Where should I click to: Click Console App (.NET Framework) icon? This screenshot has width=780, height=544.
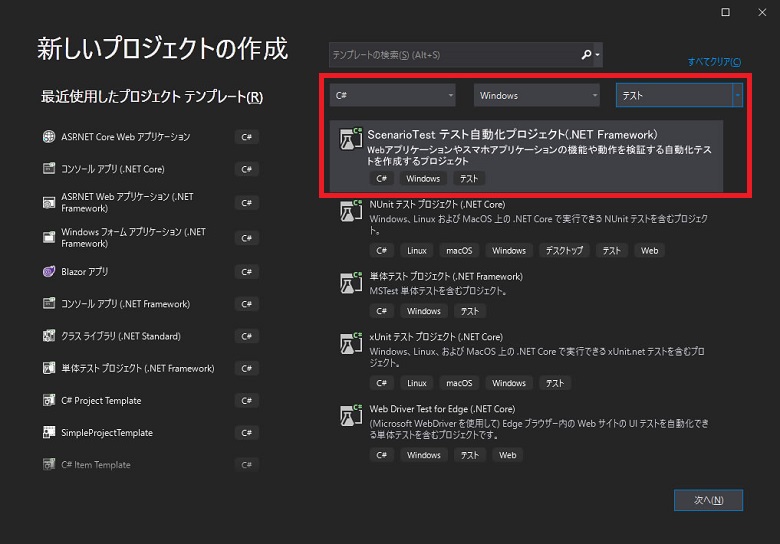coord(49,303)
